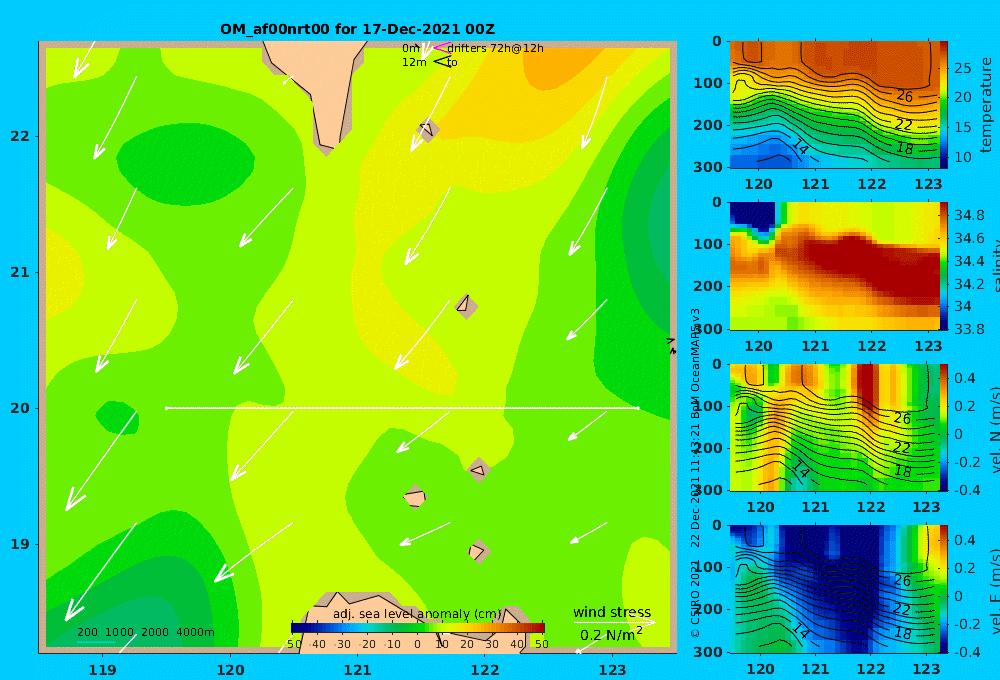Click the "34.4" salinity colorbar tick
Image resolution: width=1000 pixels, height=680 pixels.
969,261
